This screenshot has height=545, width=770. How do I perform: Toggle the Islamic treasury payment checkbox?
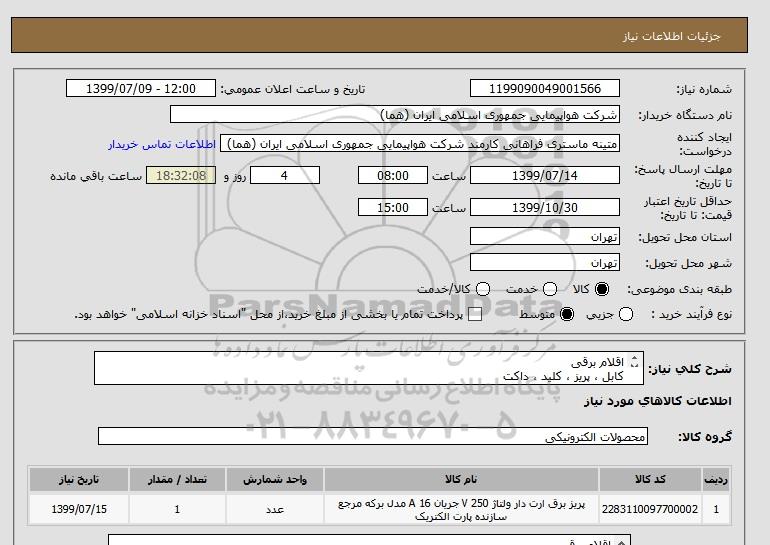pos(475,315)
